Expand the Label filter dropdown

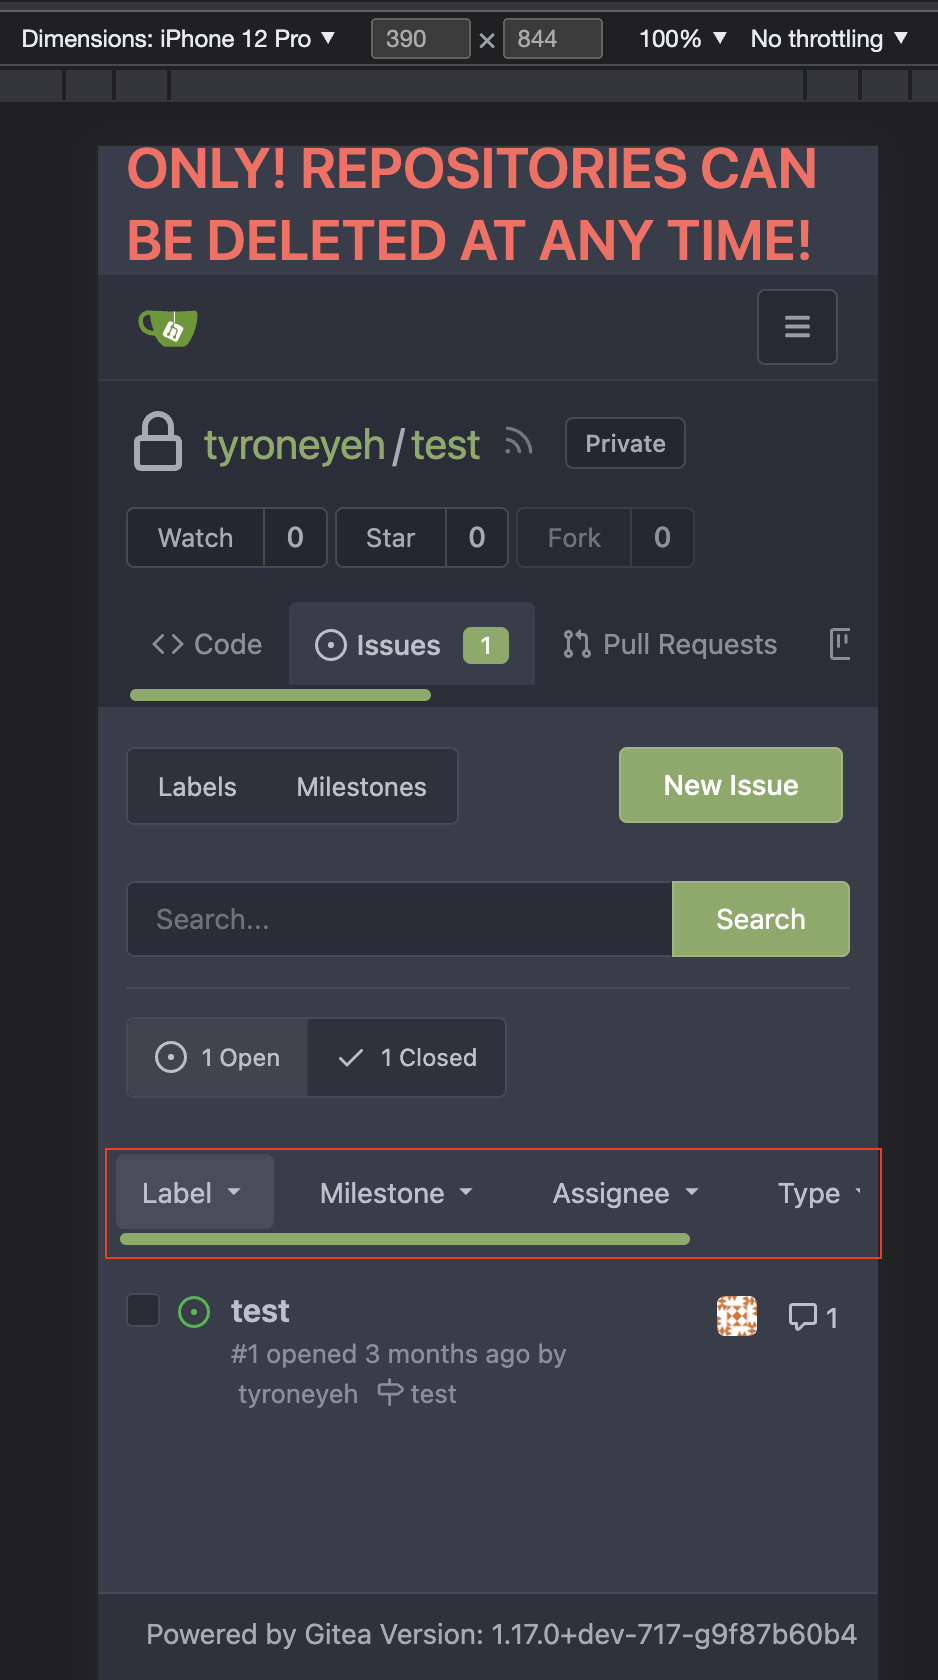(x=193, y=1192)
